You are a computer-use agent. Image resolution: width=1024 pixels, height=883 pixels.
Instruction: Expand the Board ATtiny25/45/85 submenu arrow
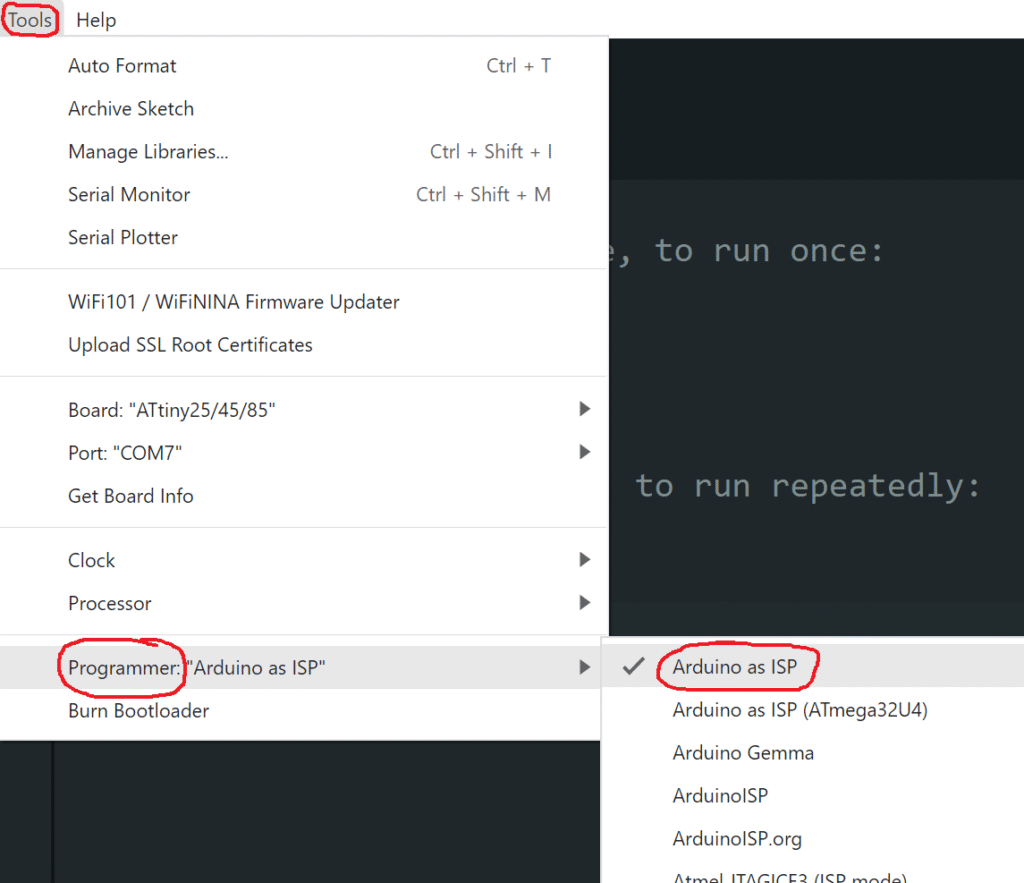[x=585, y=410]
